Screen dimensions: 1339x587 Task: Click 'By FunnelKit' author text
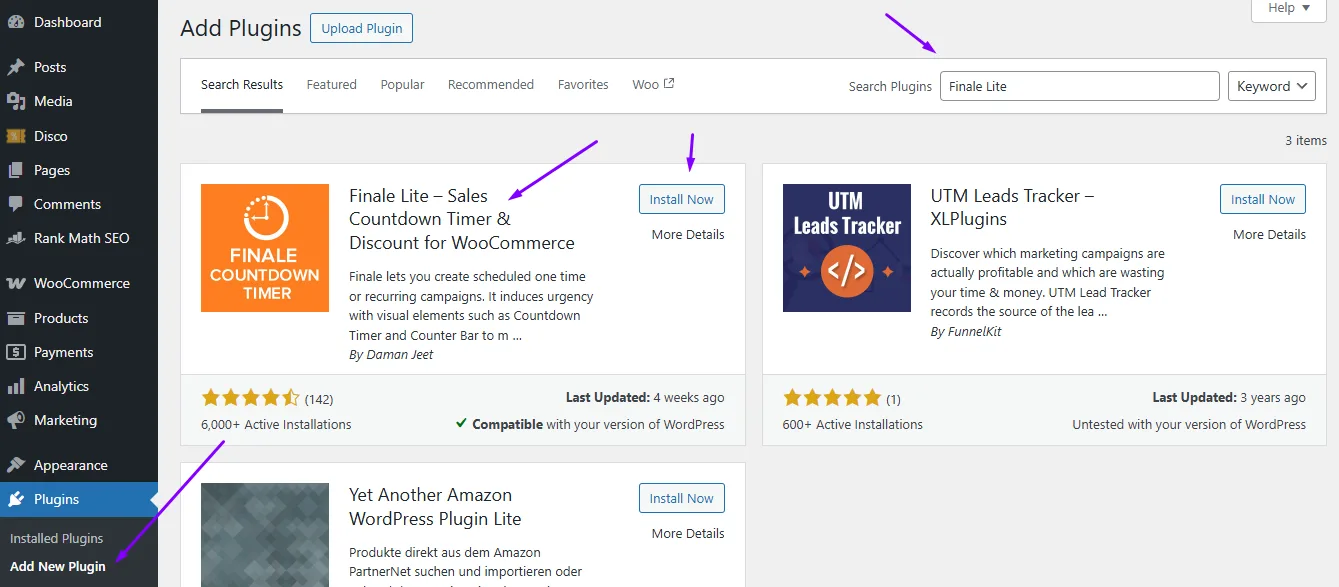pos(966,331)
